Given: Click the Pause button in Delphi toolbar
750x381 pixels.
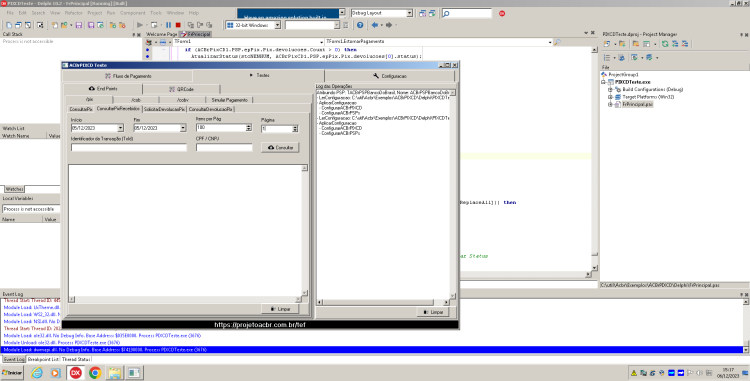Looking at the screenshot, I should (x=168, y=25).
